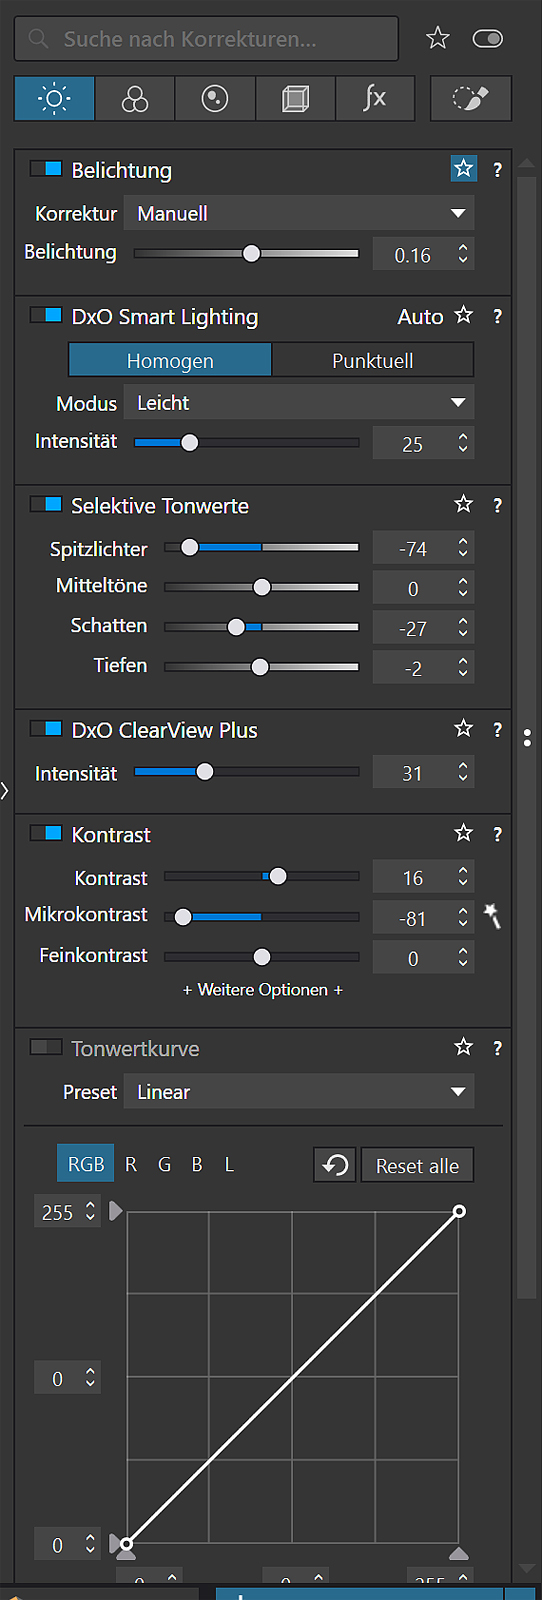Click Smart Lighting Intensität stepper arrows

(463, 443)
